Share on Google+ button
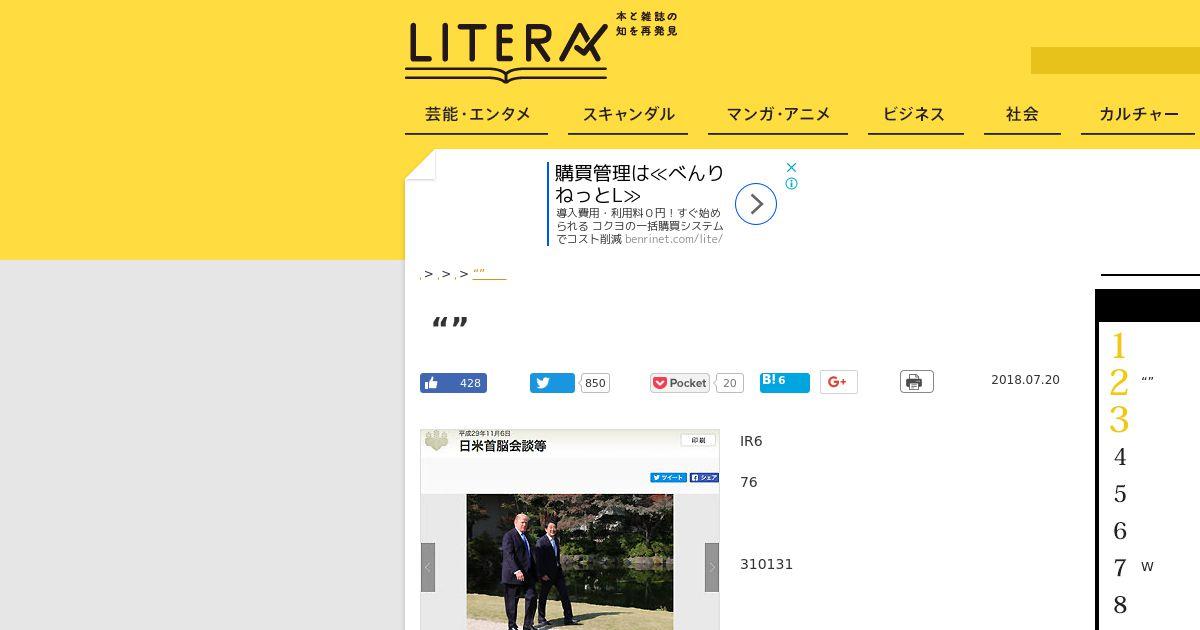Screen dimensions: 1200x630 [839, 382]
